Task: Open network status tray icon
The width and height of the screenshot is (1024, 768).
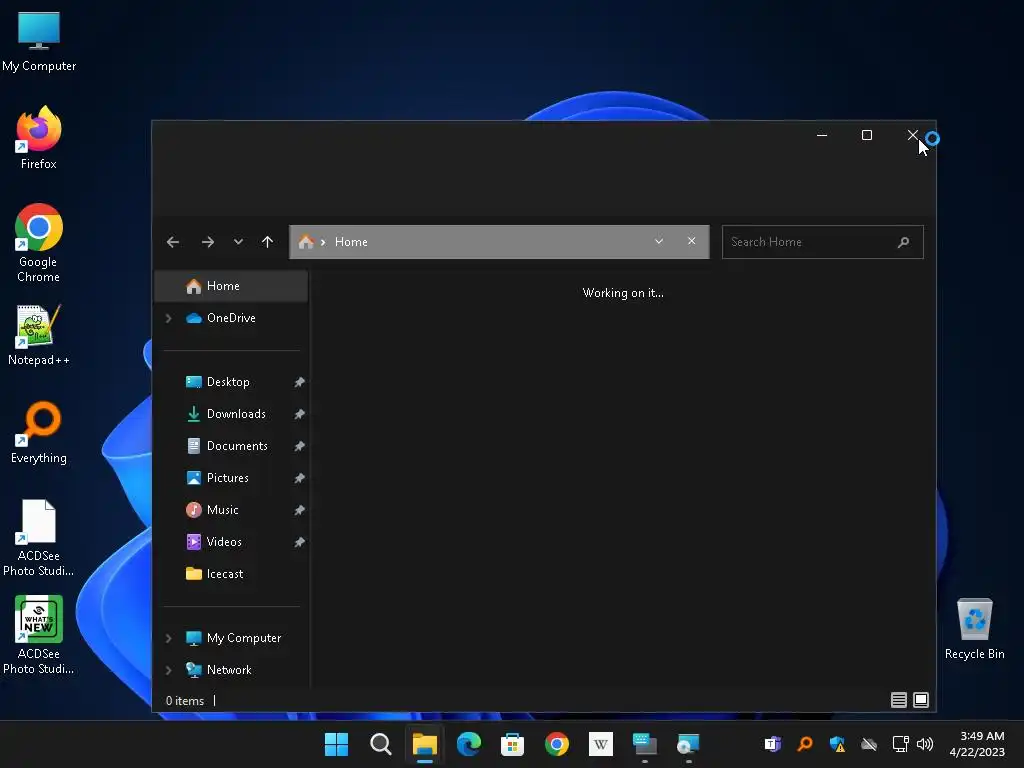Action: pos(901,744)
